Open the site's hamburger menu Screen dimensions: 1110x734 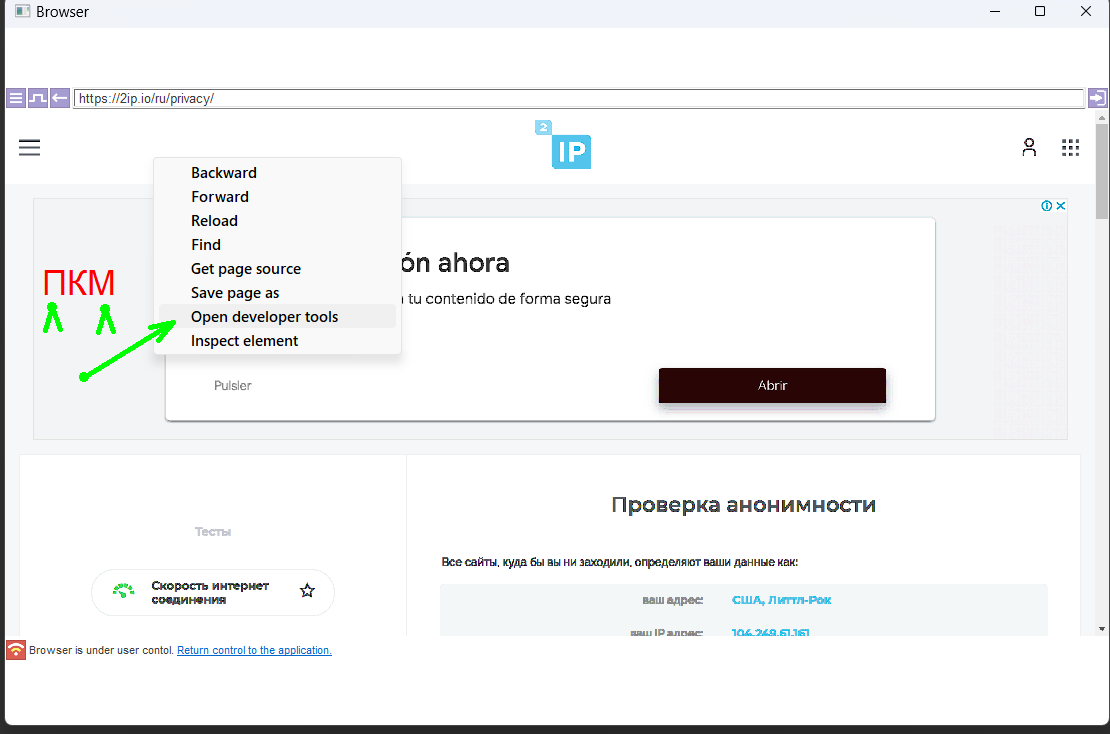click(30, 148)
